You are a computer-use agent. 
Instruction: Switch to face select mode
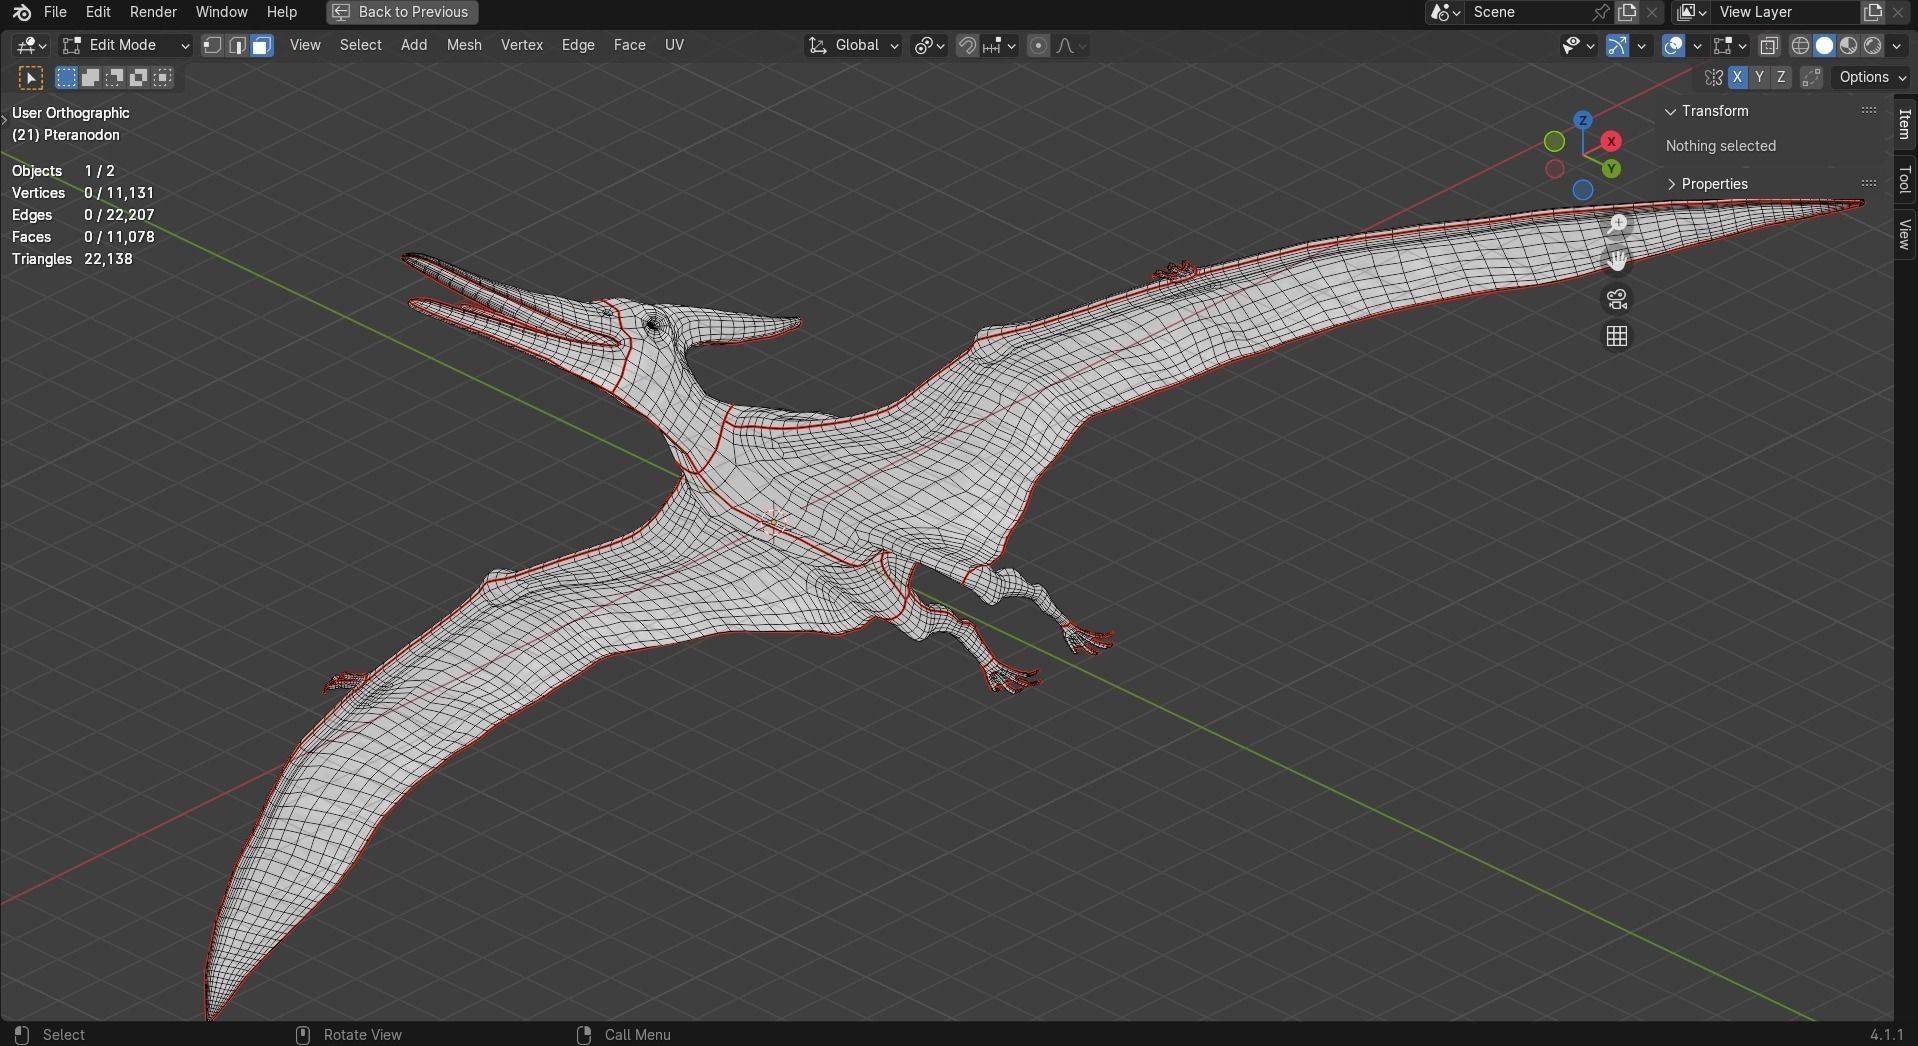[261, 45]
